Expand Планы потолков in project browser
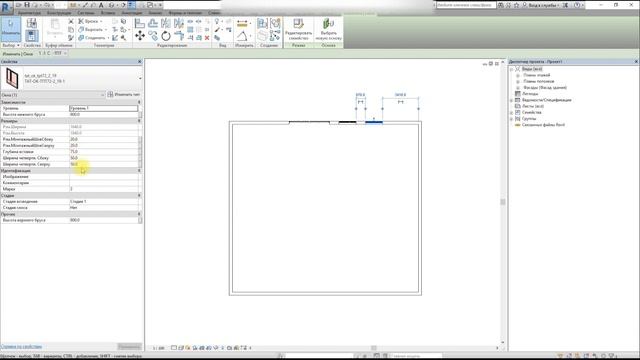 pyautogui.click(x=518, y=81)
